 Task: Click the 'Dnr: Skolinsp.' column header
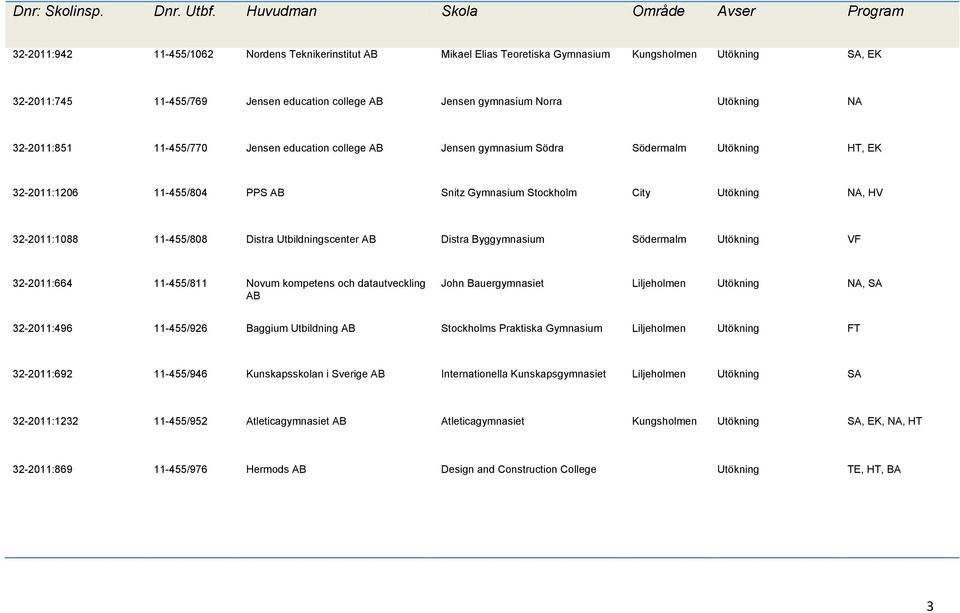[x=58, y=12]
